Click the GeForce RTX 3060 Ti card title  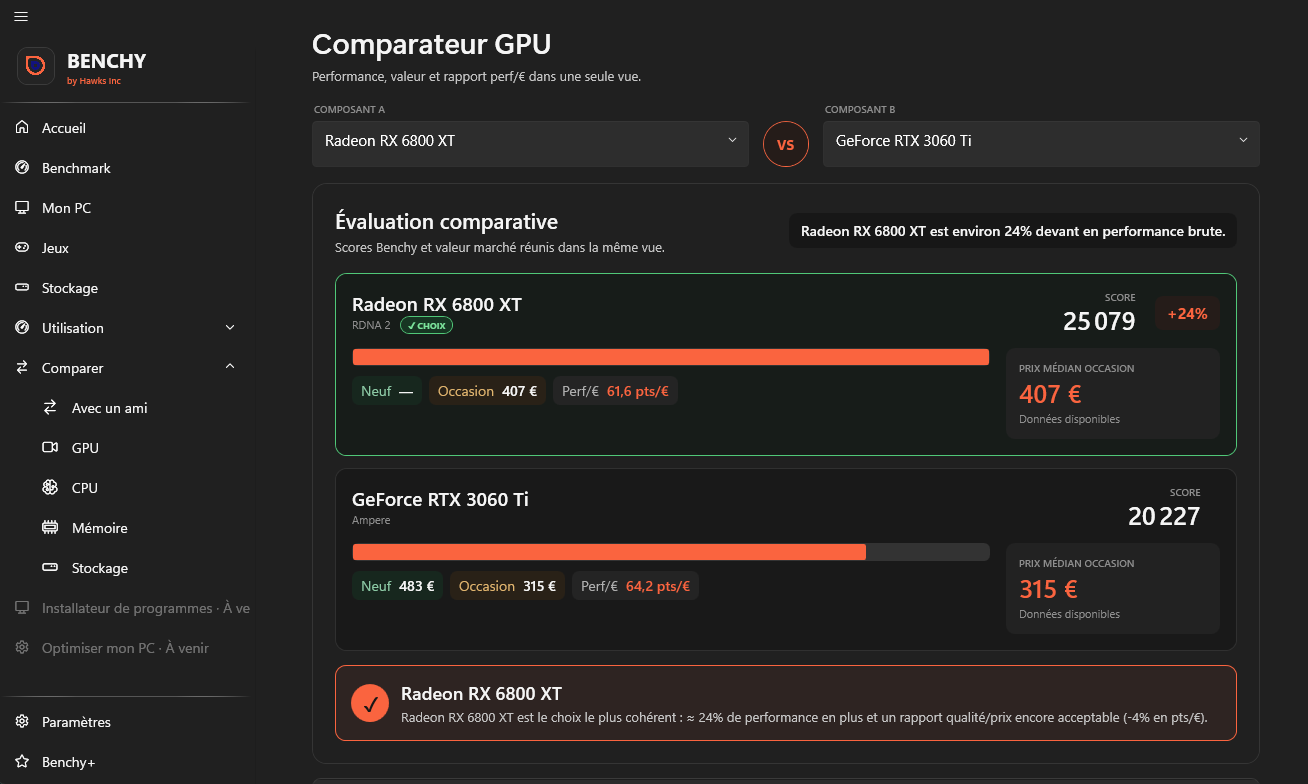coord(440,499)
